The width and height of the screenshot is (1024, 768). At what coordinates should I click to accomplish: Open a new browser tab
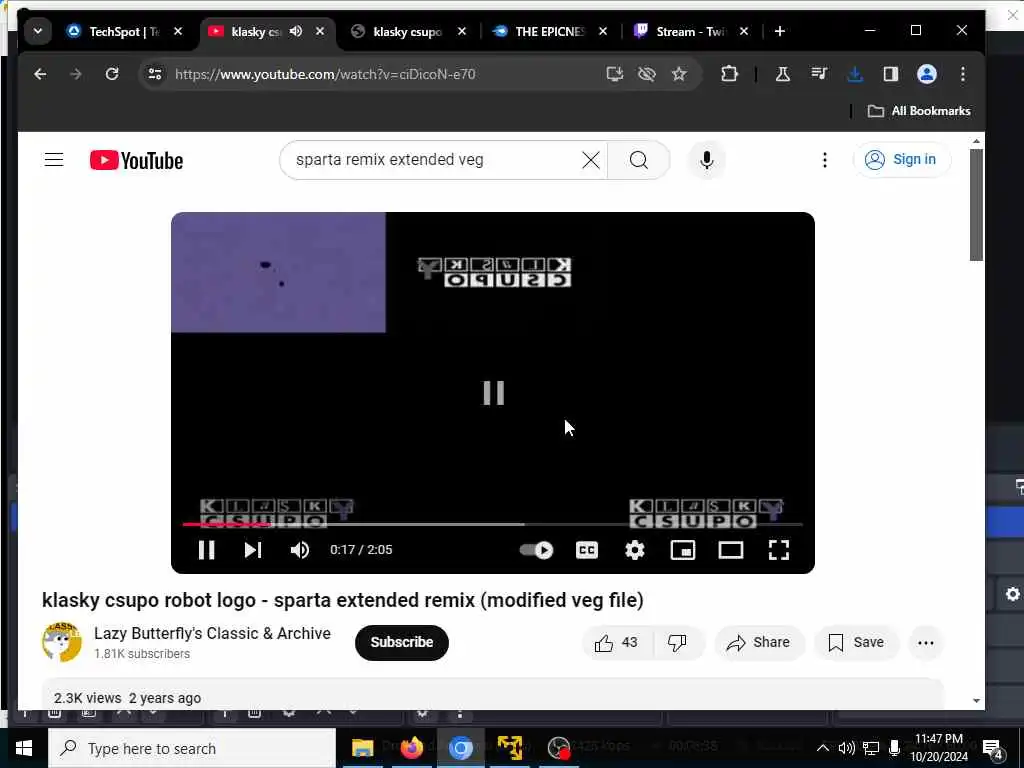click(x=779, y=31)
